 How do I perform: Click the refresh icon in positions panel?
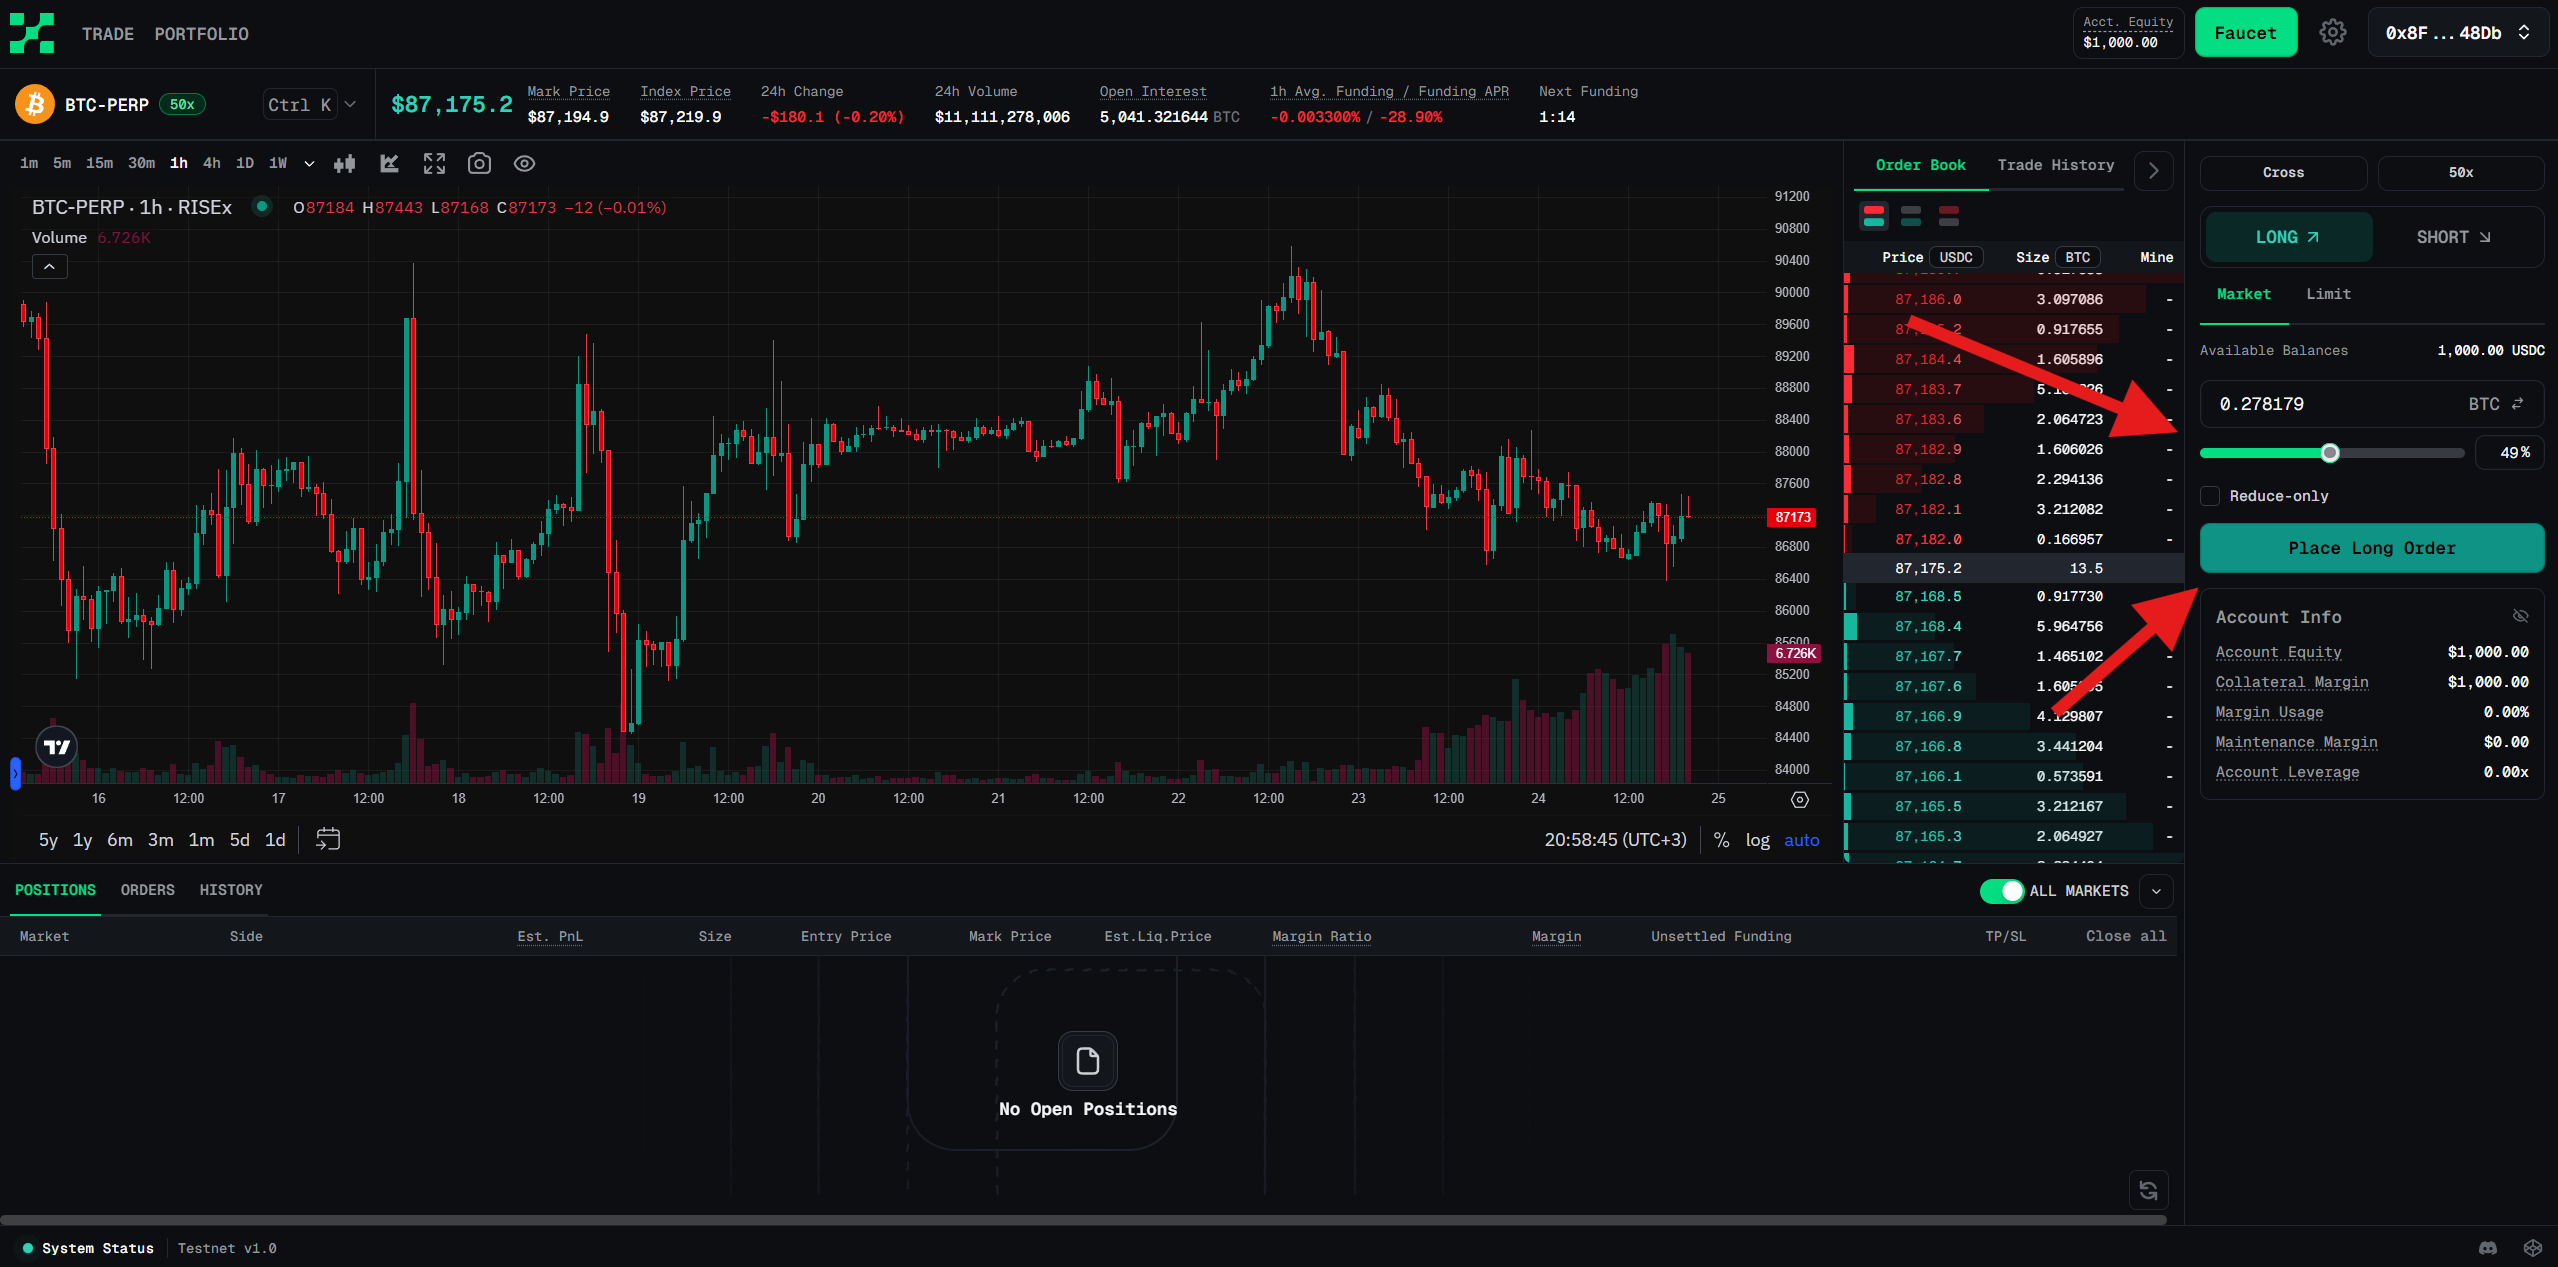(x=2148, y=1190)
